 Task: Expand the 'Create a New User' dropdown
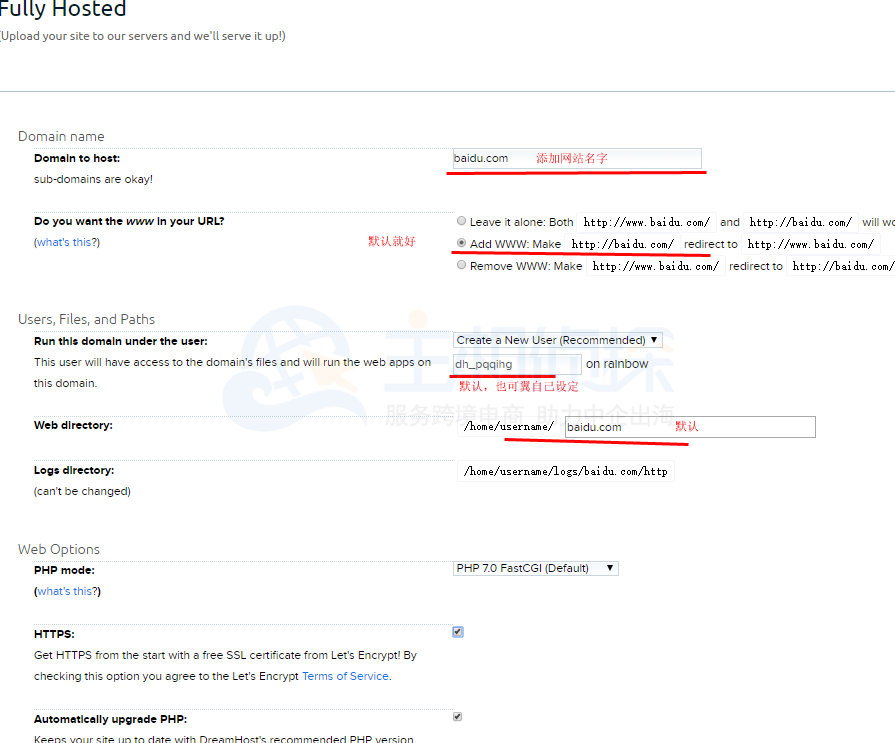coord(558,340)
